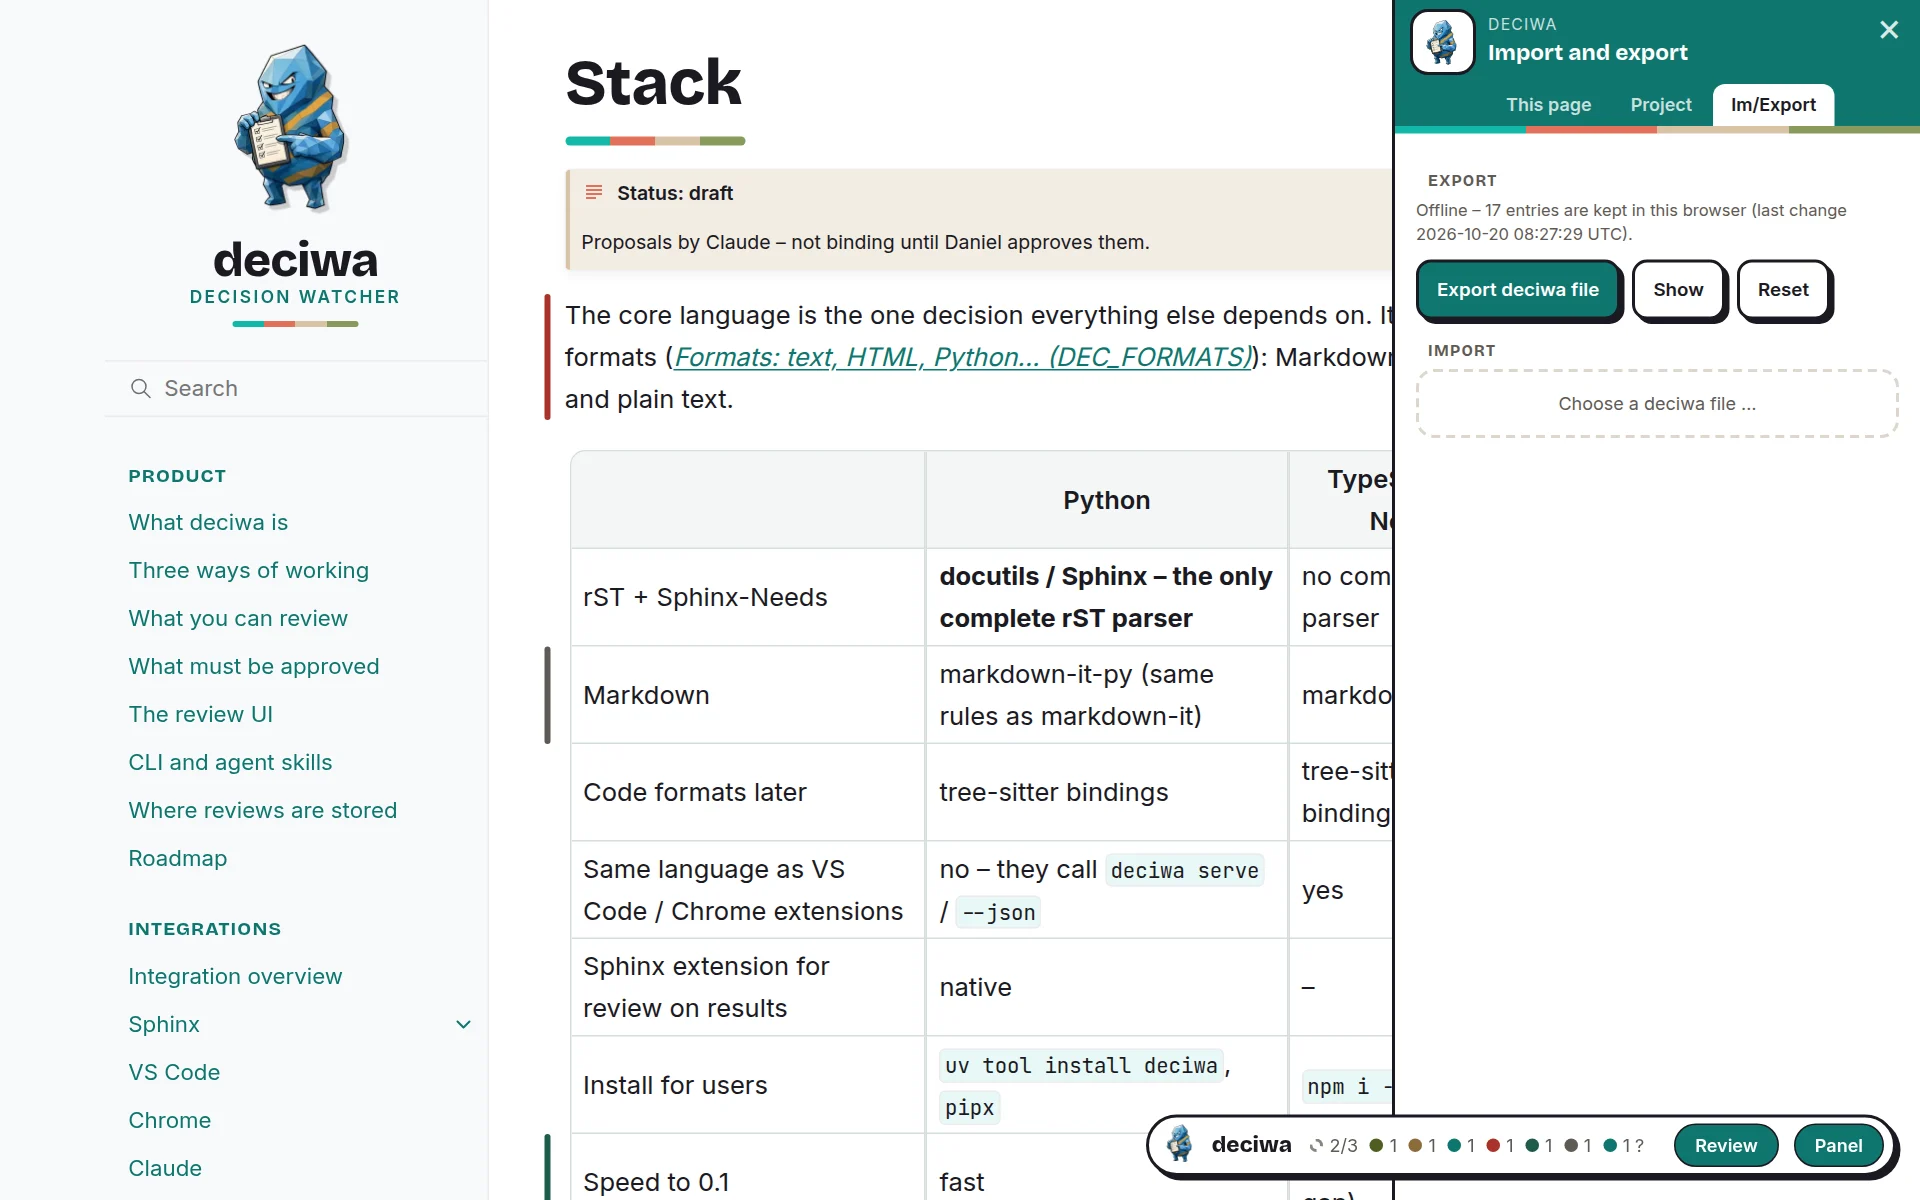Open What deciwa is page
This screenshot has height=1200, width=1920.
[x=208, y=522]
